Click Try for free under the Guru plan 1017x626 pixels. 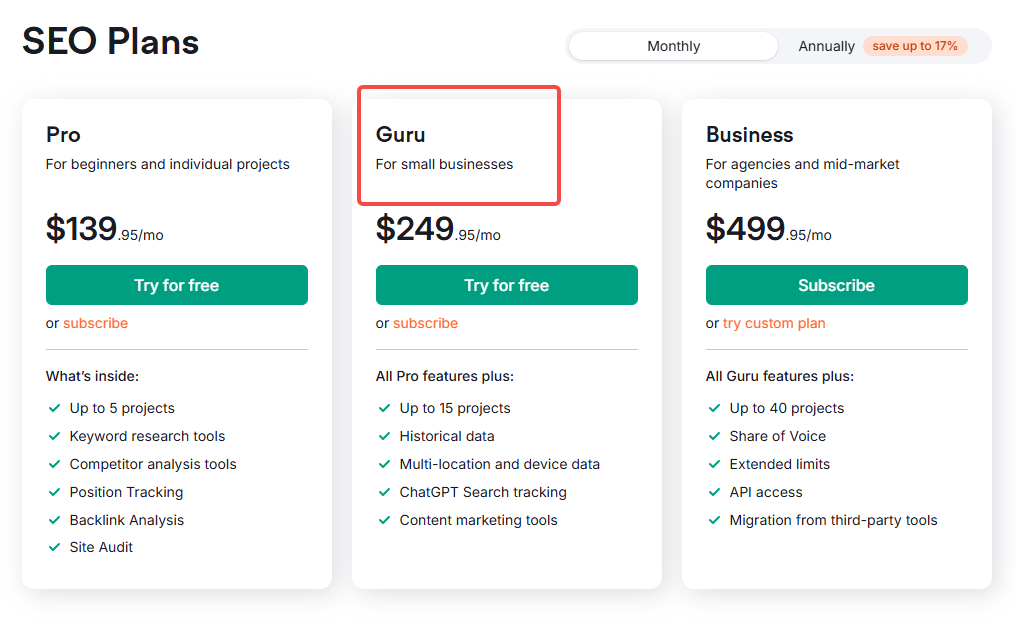click(506, 285)
